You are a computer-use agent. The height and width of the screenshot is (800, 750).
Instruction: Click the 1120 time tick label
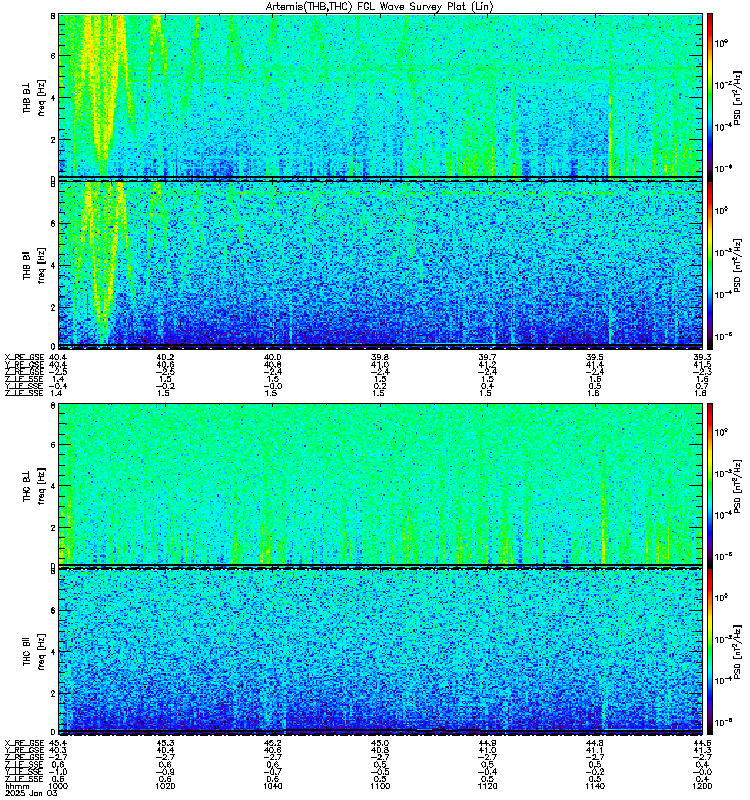coord(487,786)
